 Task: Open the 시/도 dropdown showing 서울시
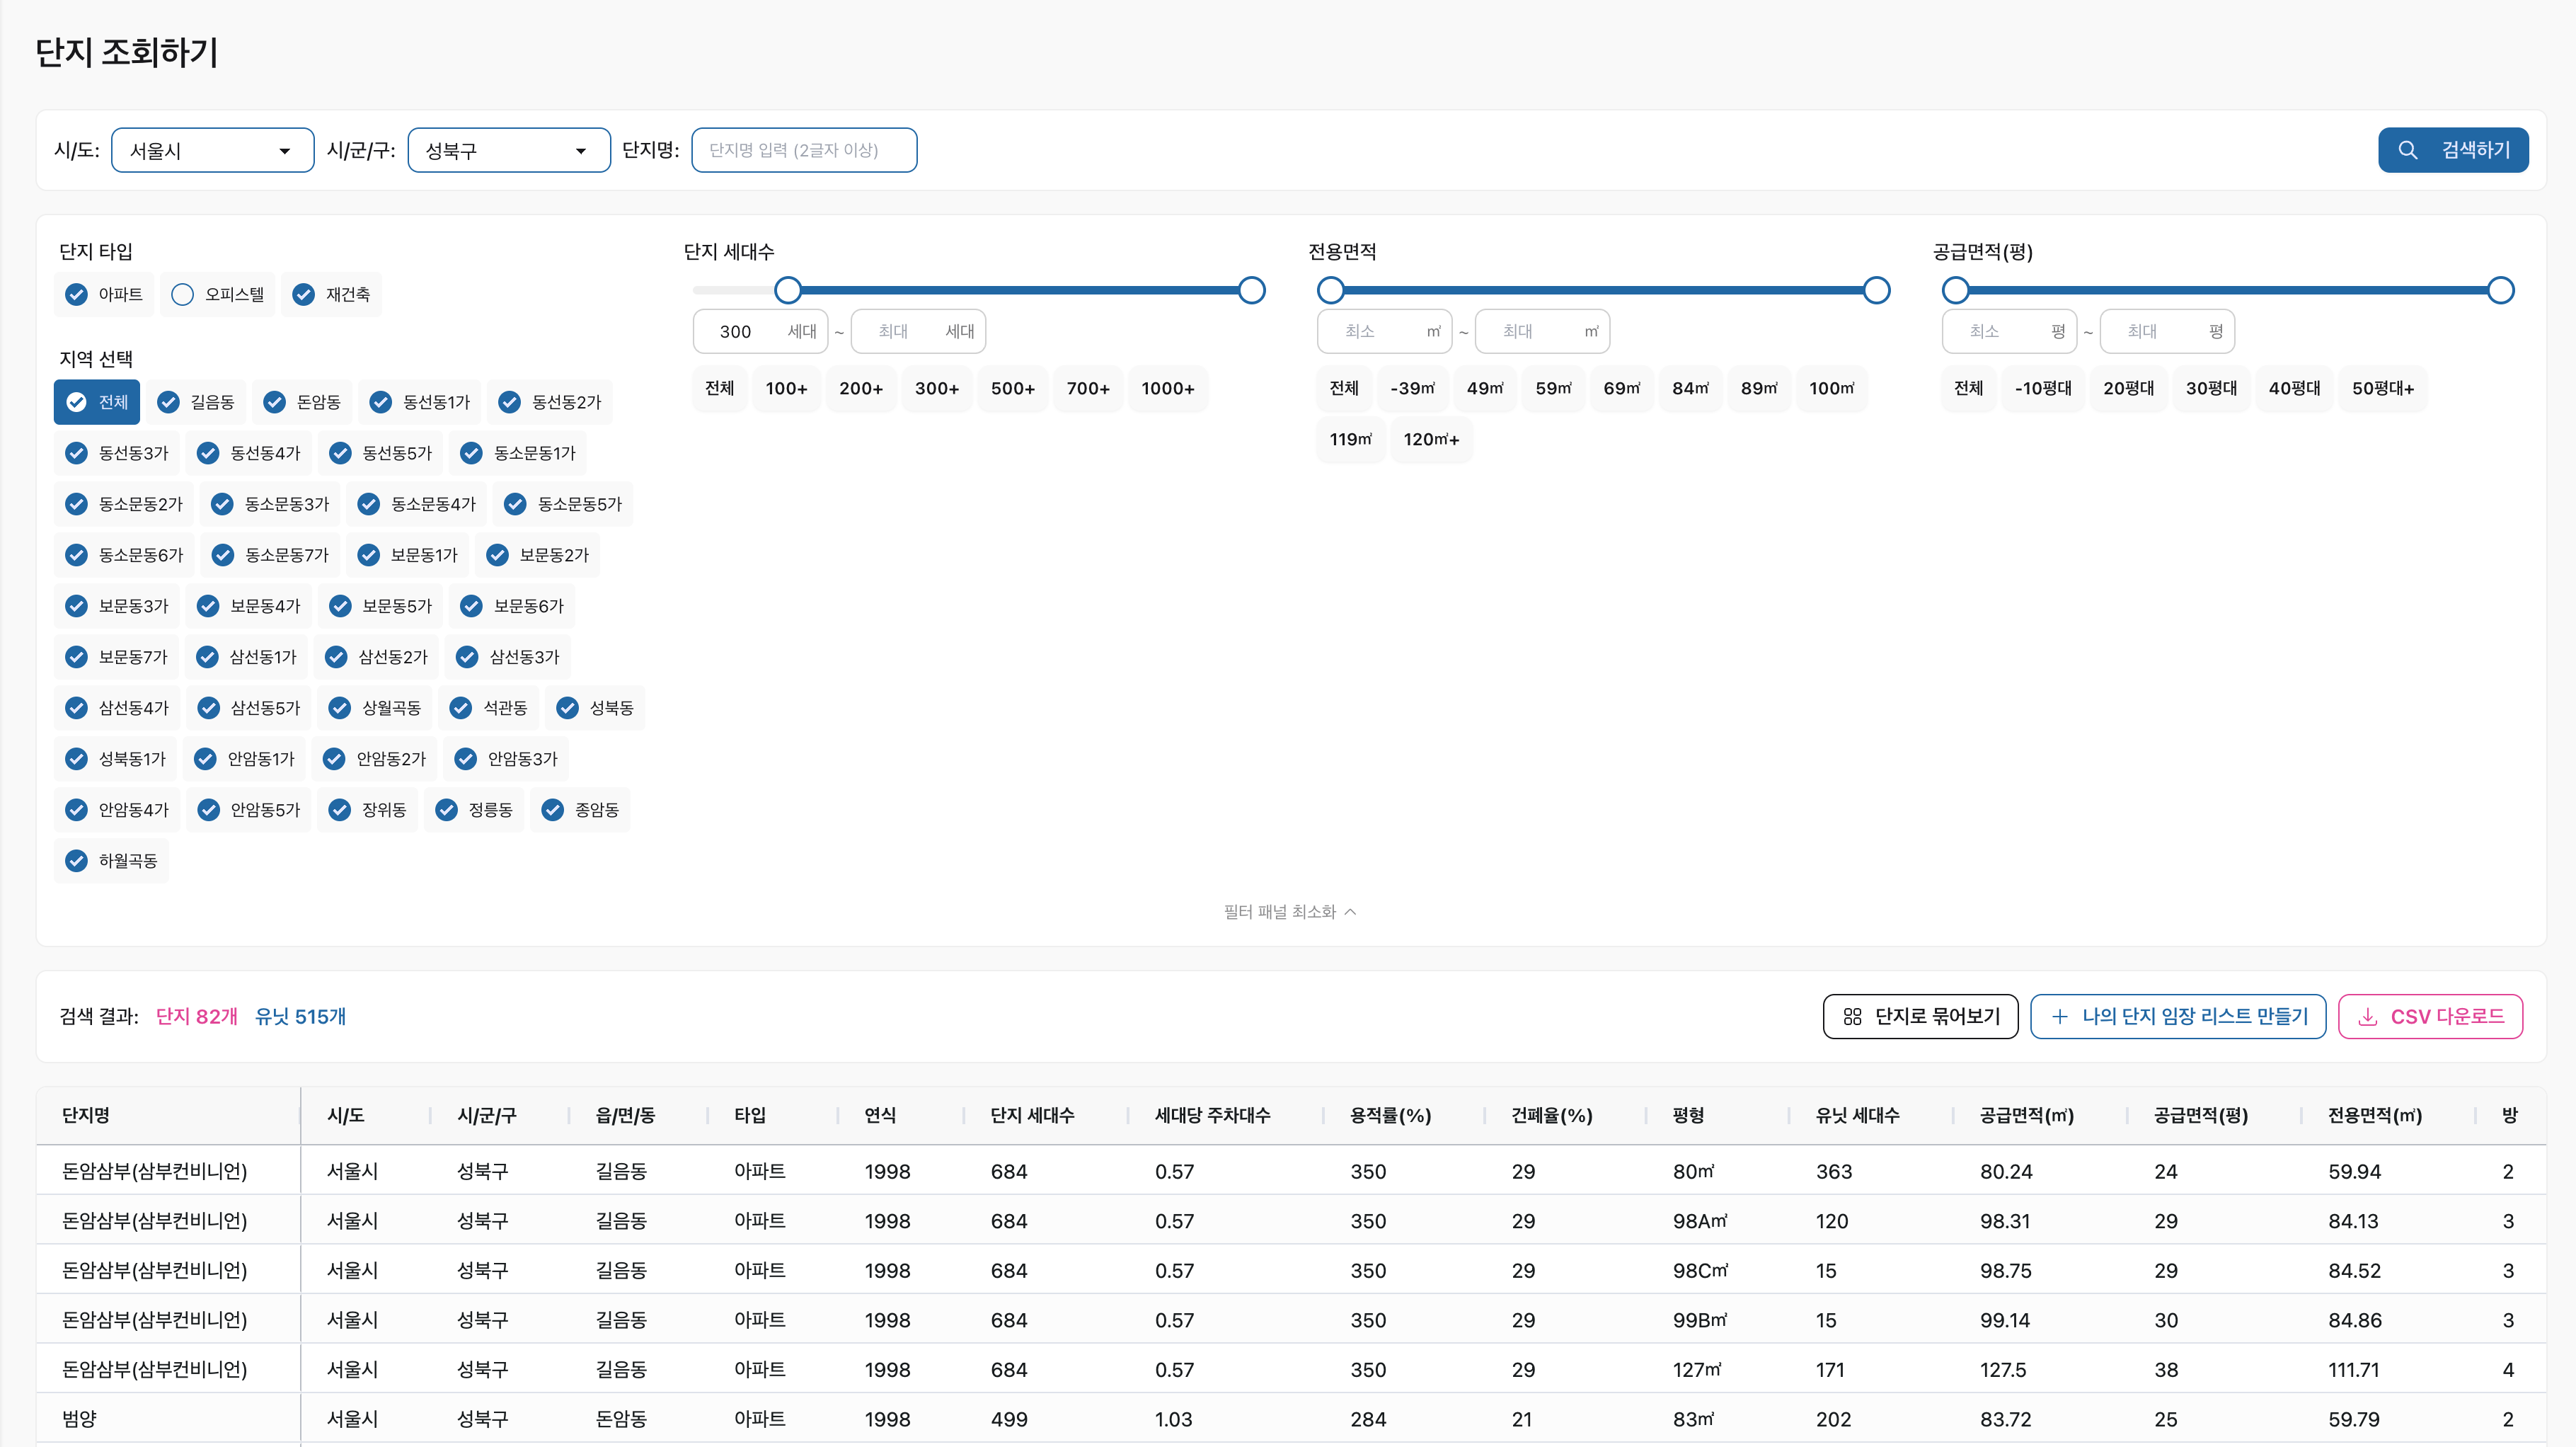(x=212, y=150)
